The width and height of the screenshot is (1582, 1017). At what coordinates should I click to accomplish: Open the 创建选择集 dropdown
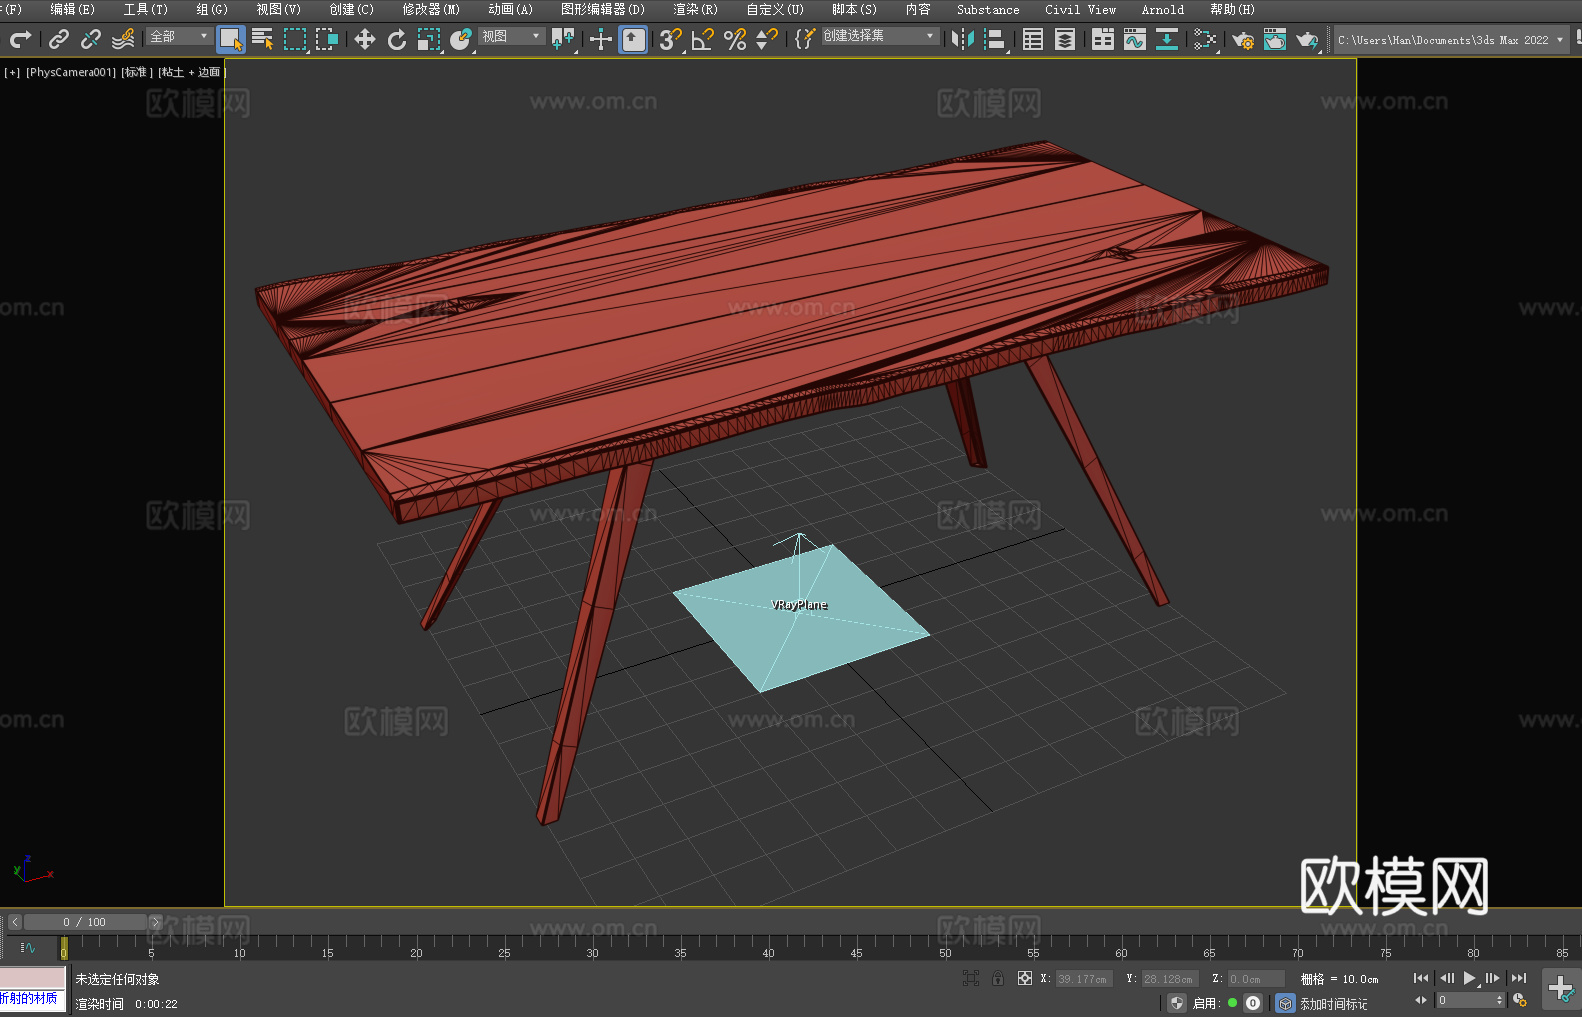pyautogui.click(x=880, y=36)
